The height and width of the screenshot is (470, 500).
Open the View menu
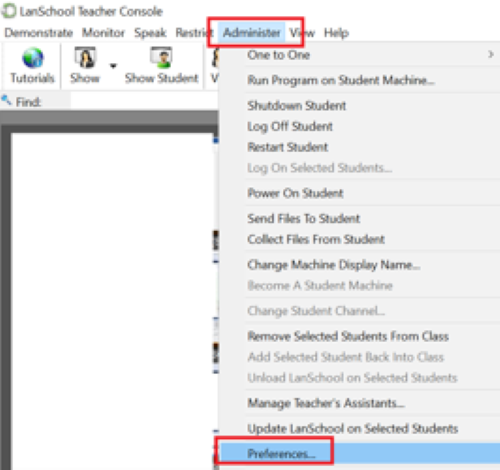coord(302,33)
